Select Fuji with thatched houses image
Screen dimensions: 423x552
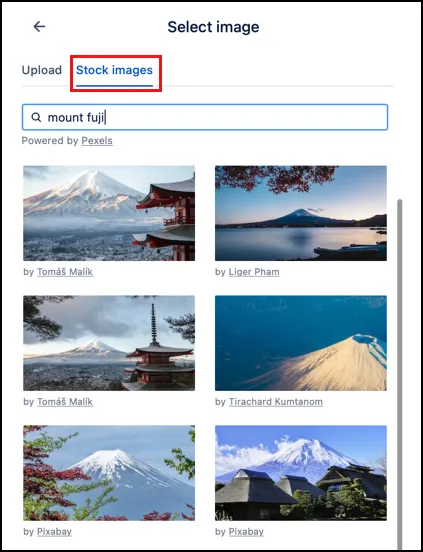(301, 473)
